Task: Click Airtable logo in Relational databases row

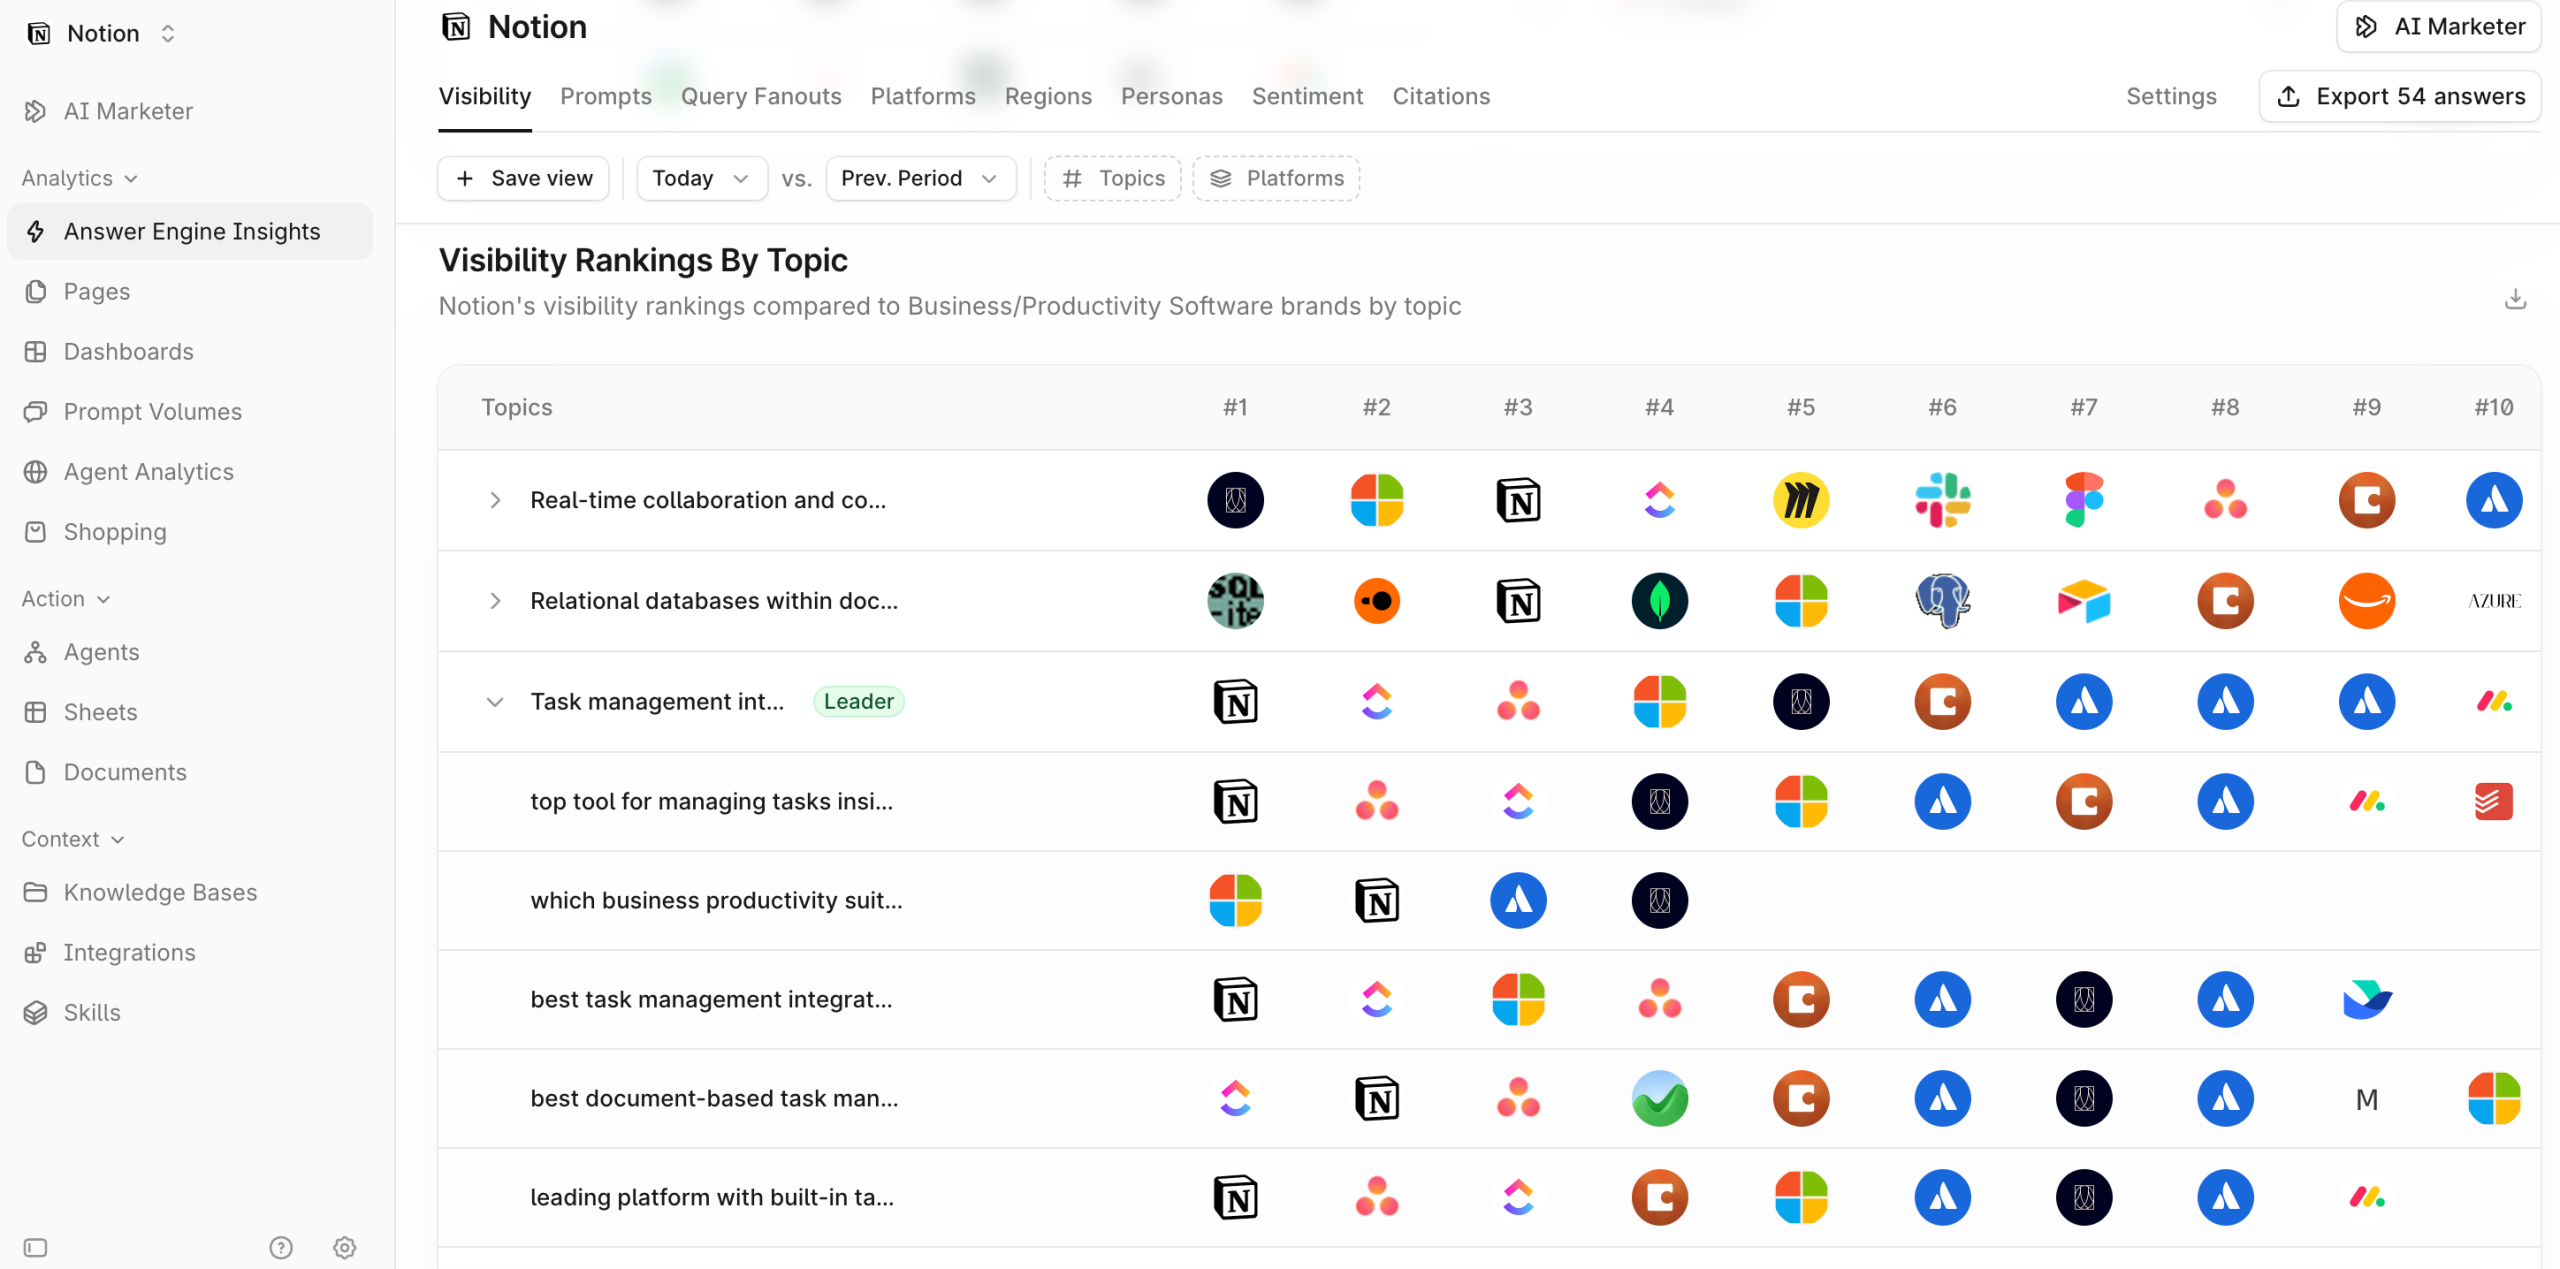Action: point(2084,601)
